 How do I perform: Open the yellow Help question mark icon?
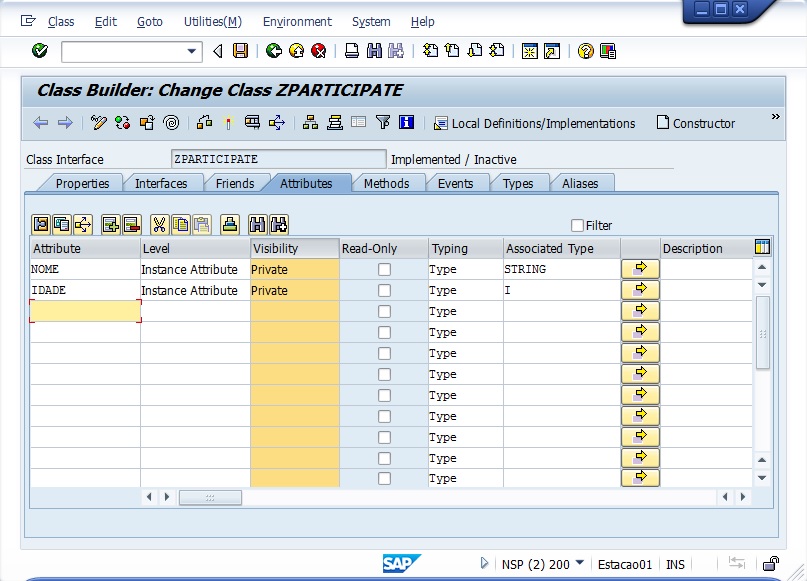tap(585, 51)
